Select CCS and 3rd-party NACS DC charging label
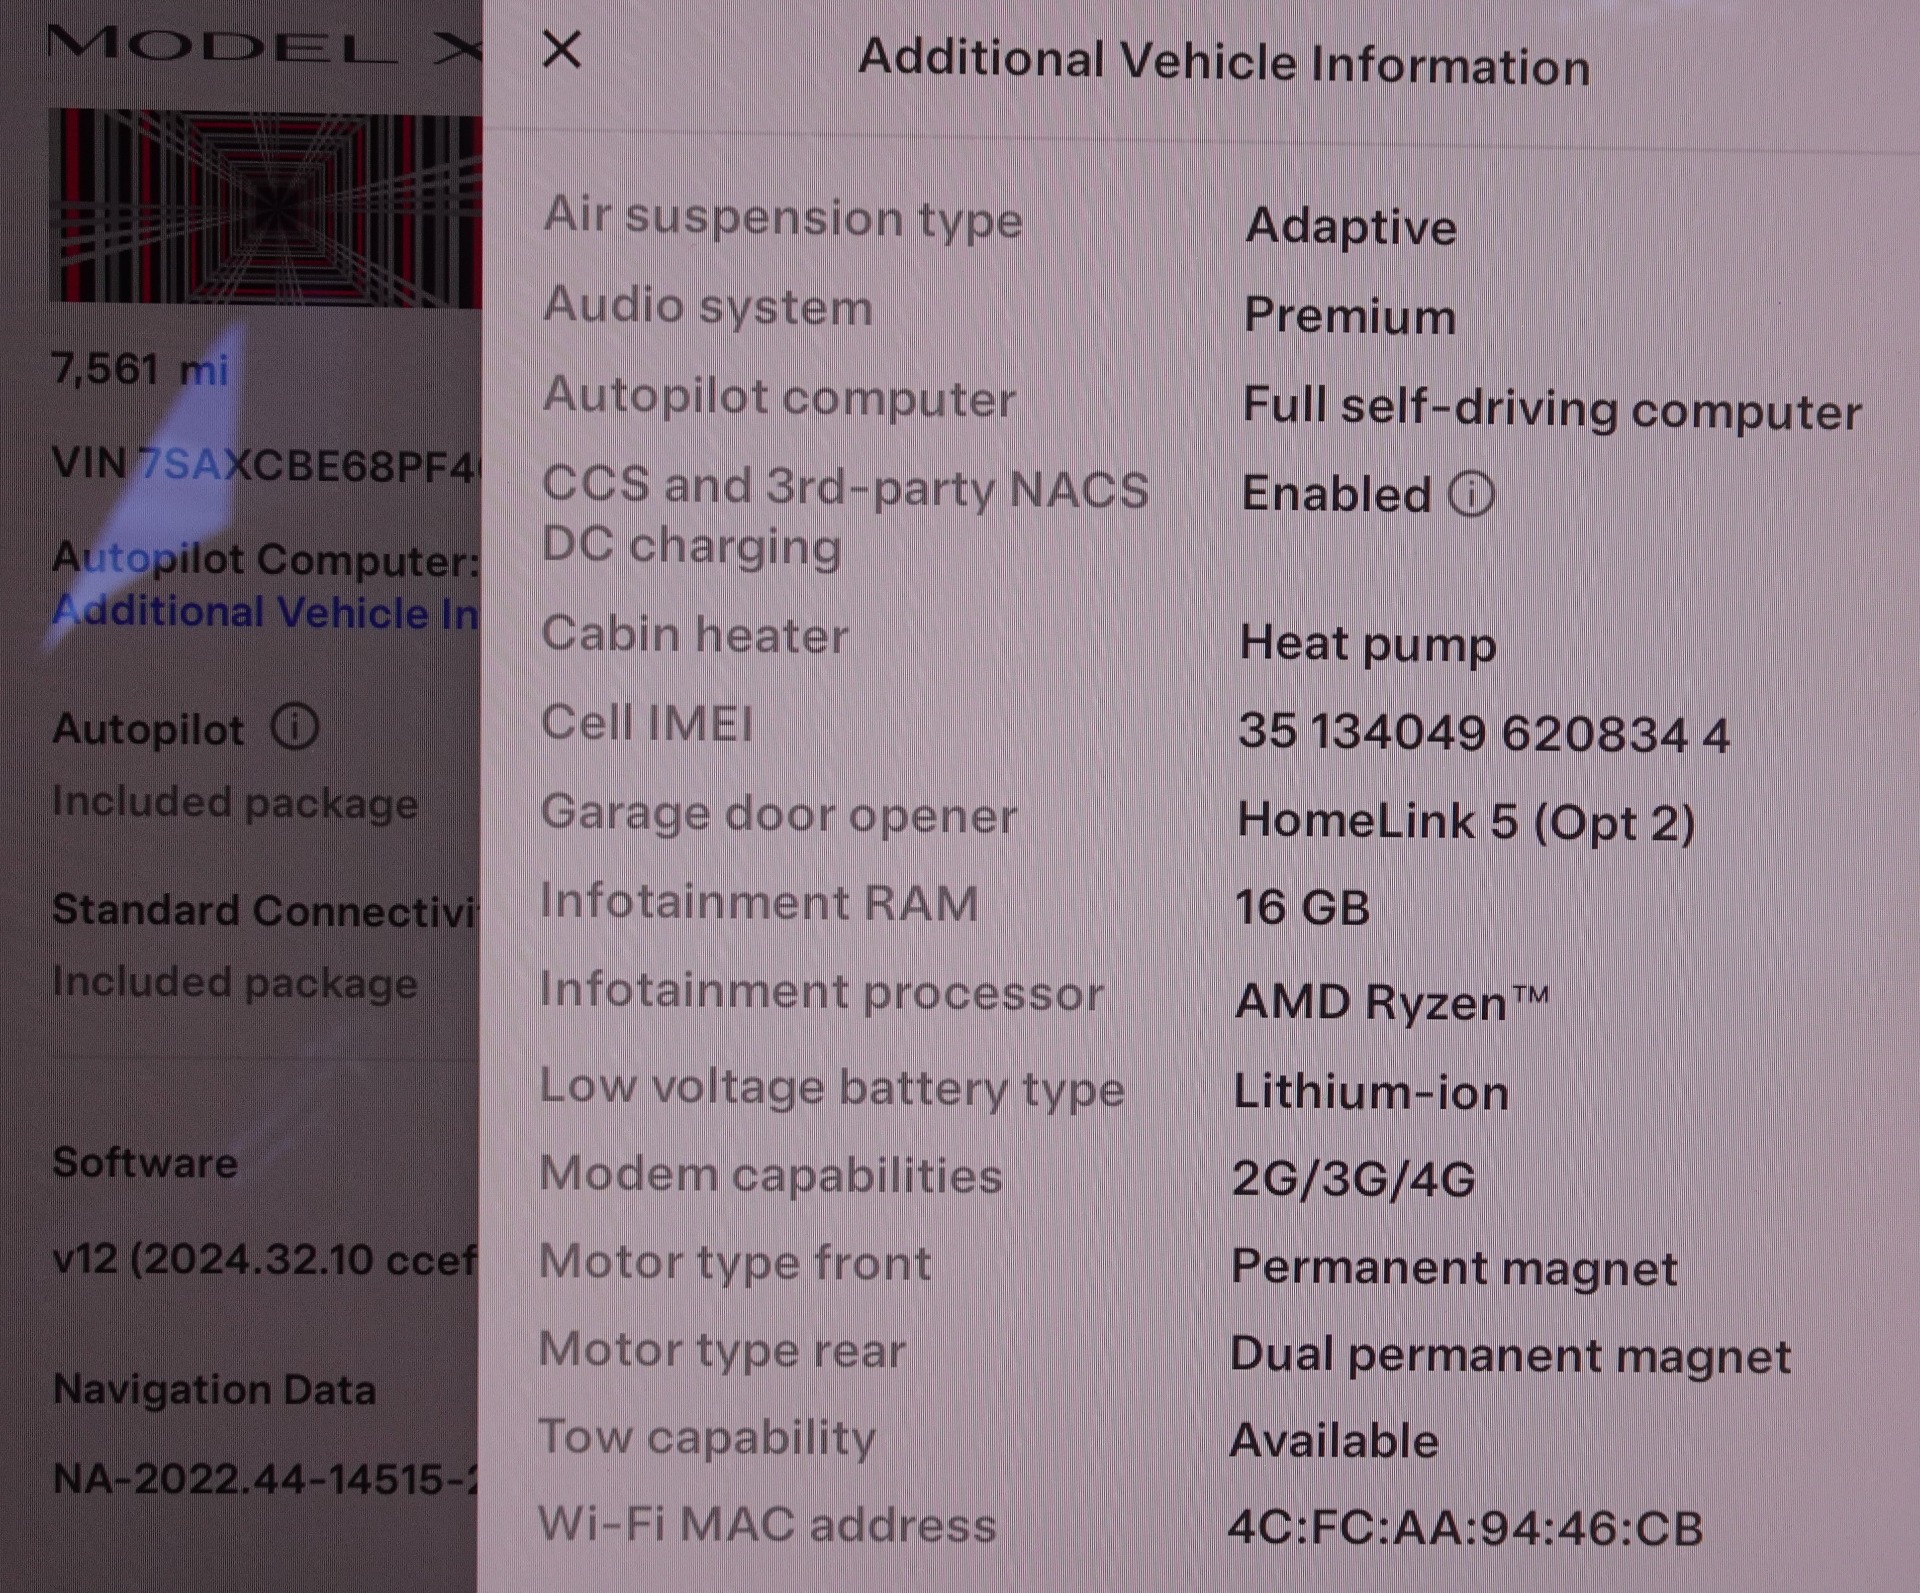Screen dimensions: 1920x1593 point(845,515)
